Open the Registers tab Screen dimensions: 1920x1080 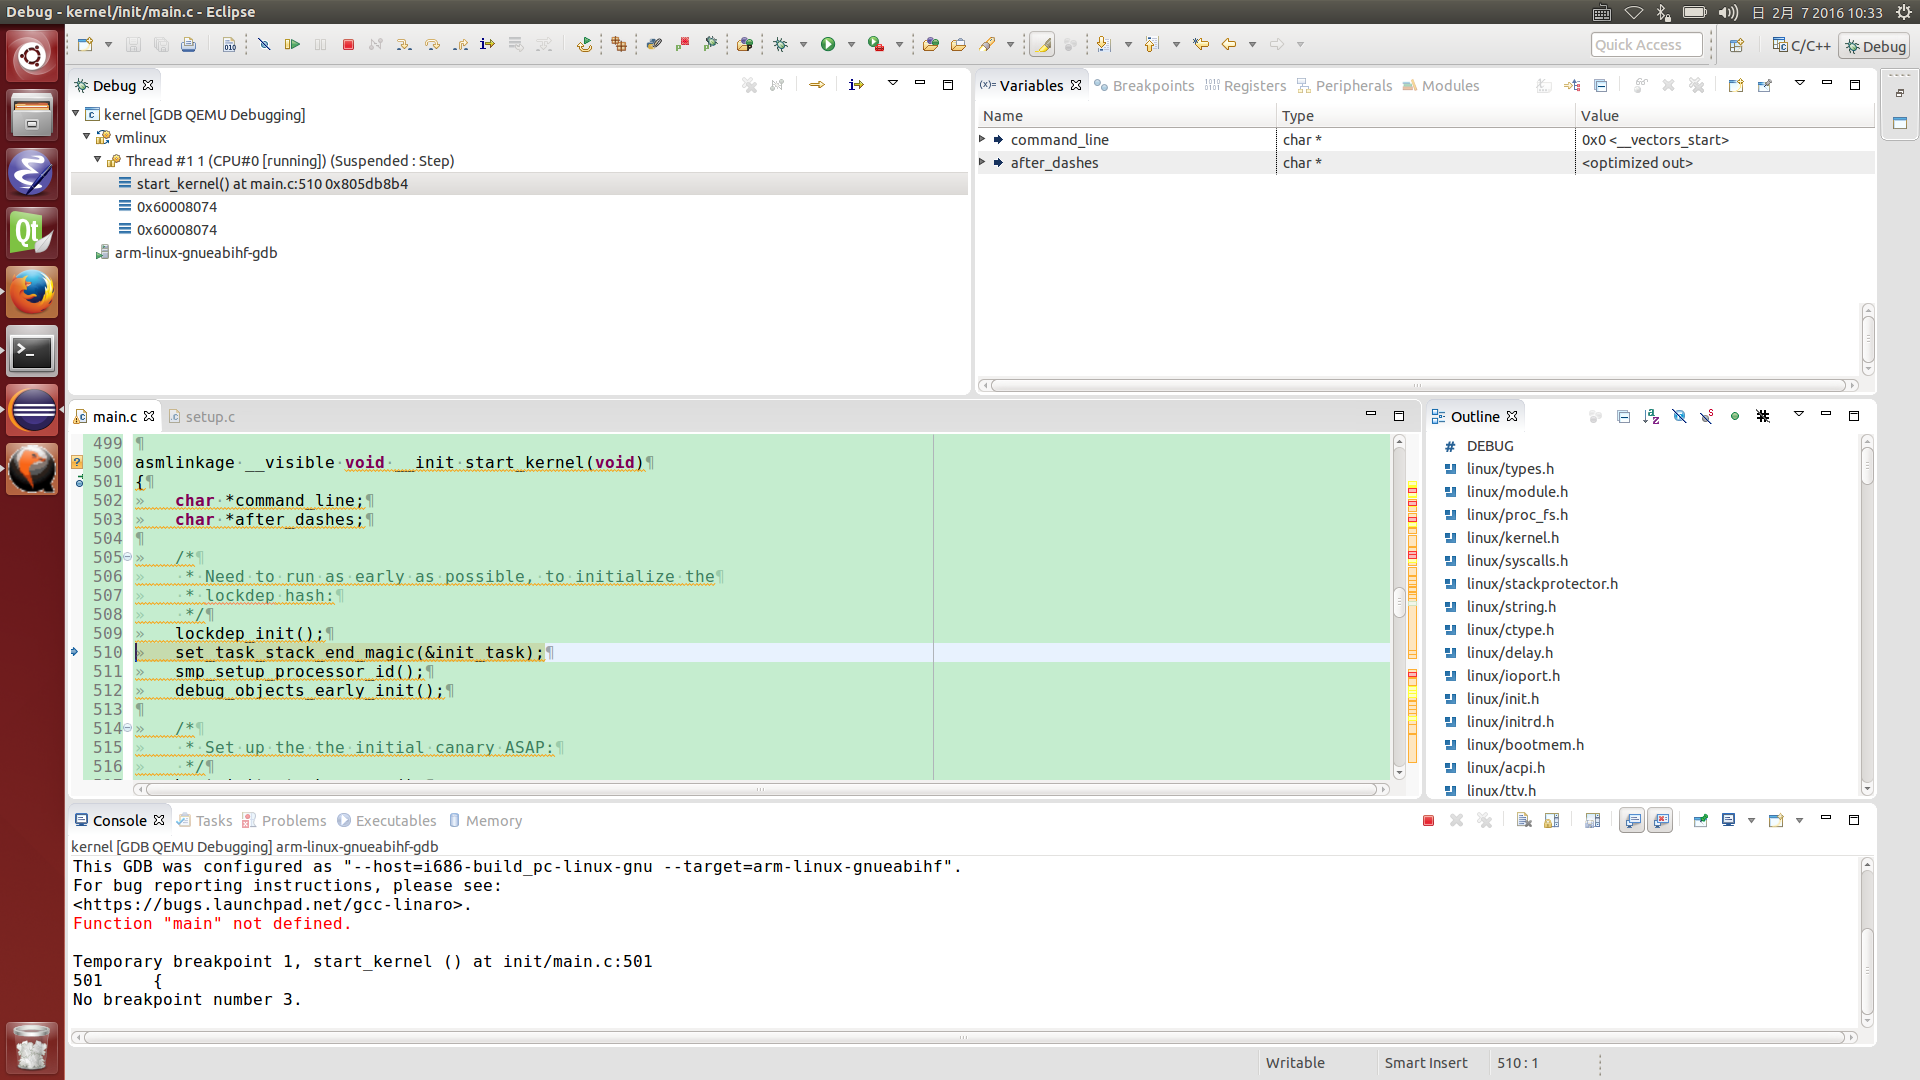(1246, 86)
